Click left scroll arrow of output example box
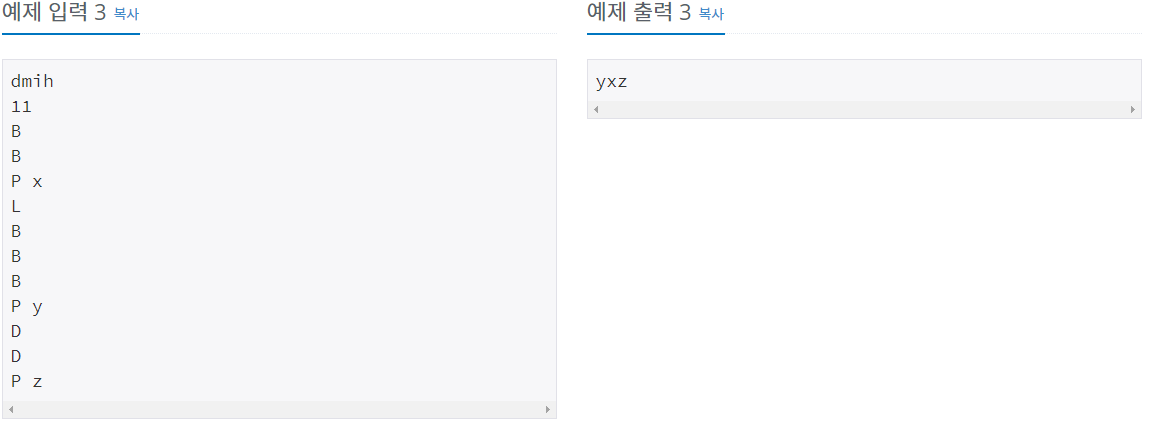This screenshot has height=423, width=1149. (596, 109)
